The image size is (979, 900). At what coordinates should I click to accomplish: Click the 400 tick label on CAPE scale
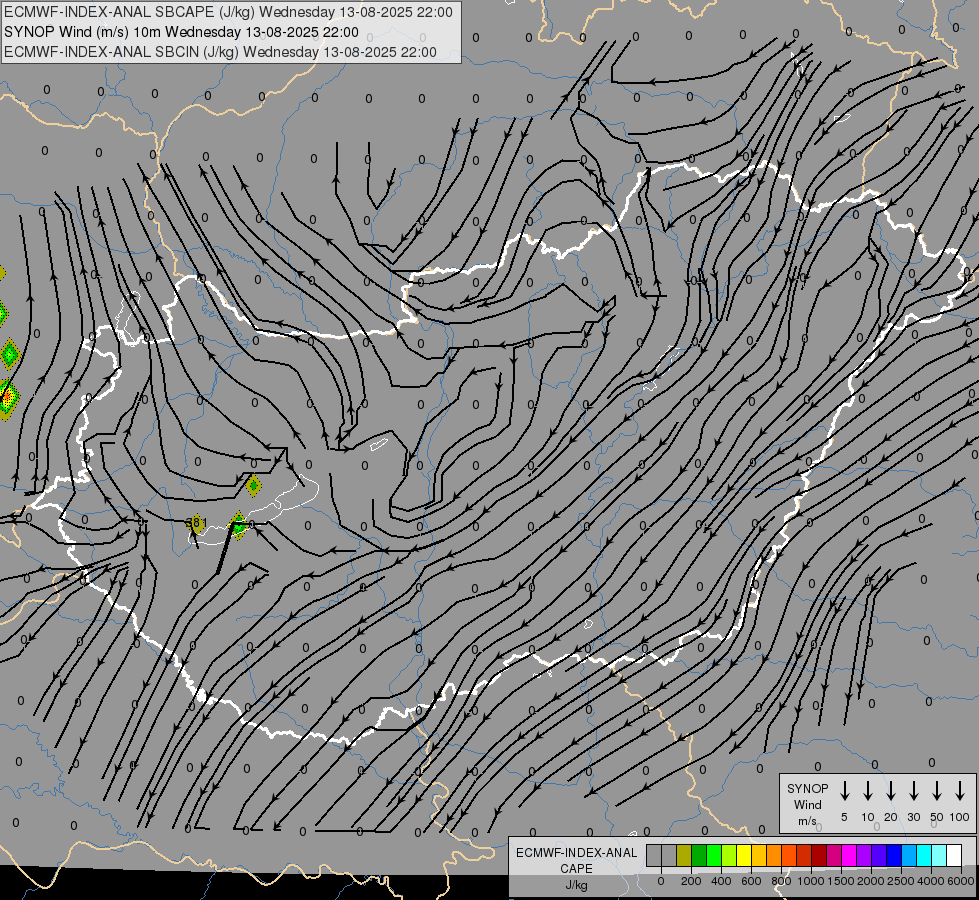(x=721, y=881)
